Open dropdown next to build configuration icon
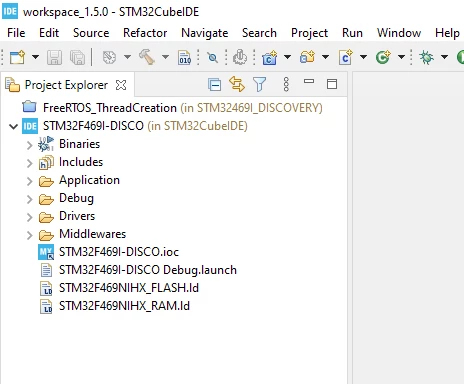This screenshot has width=464, height=384. [127, 57]
